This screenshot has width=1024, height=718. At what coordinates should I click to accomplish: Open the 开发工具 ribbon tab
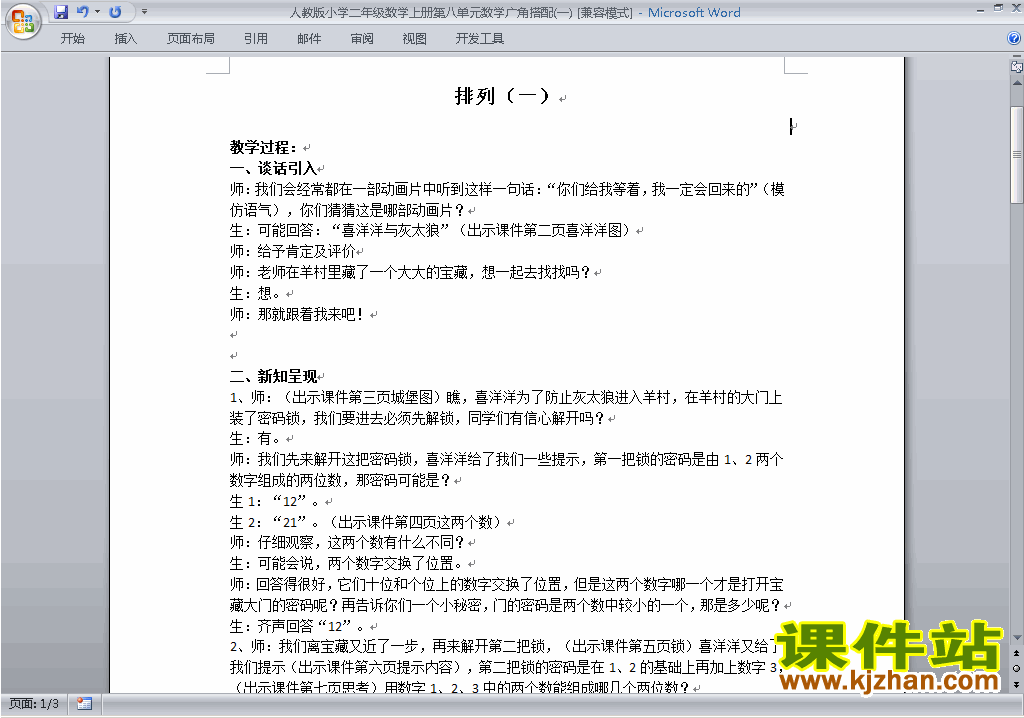point(480,39)
